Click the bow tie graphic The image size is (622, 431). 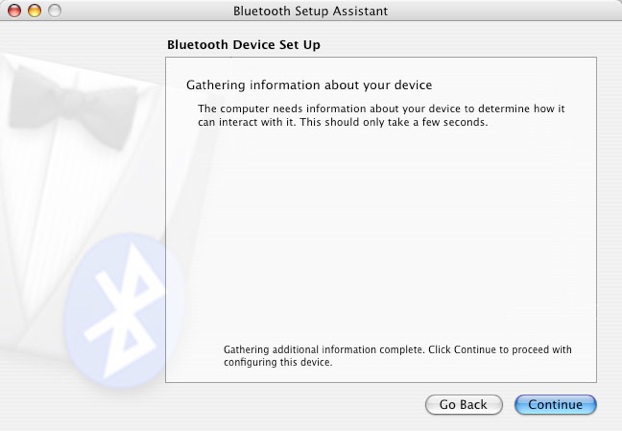[x=73, y=107]
